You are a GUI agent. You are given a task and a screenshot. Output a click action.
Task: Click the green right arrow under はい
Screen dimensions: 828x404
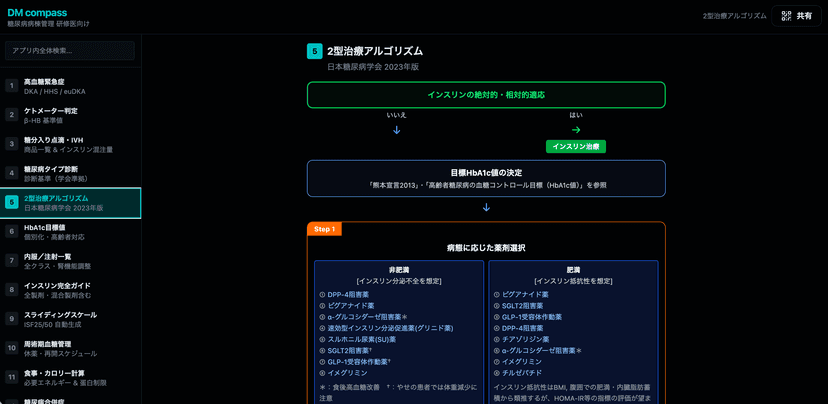pos(576,130)
